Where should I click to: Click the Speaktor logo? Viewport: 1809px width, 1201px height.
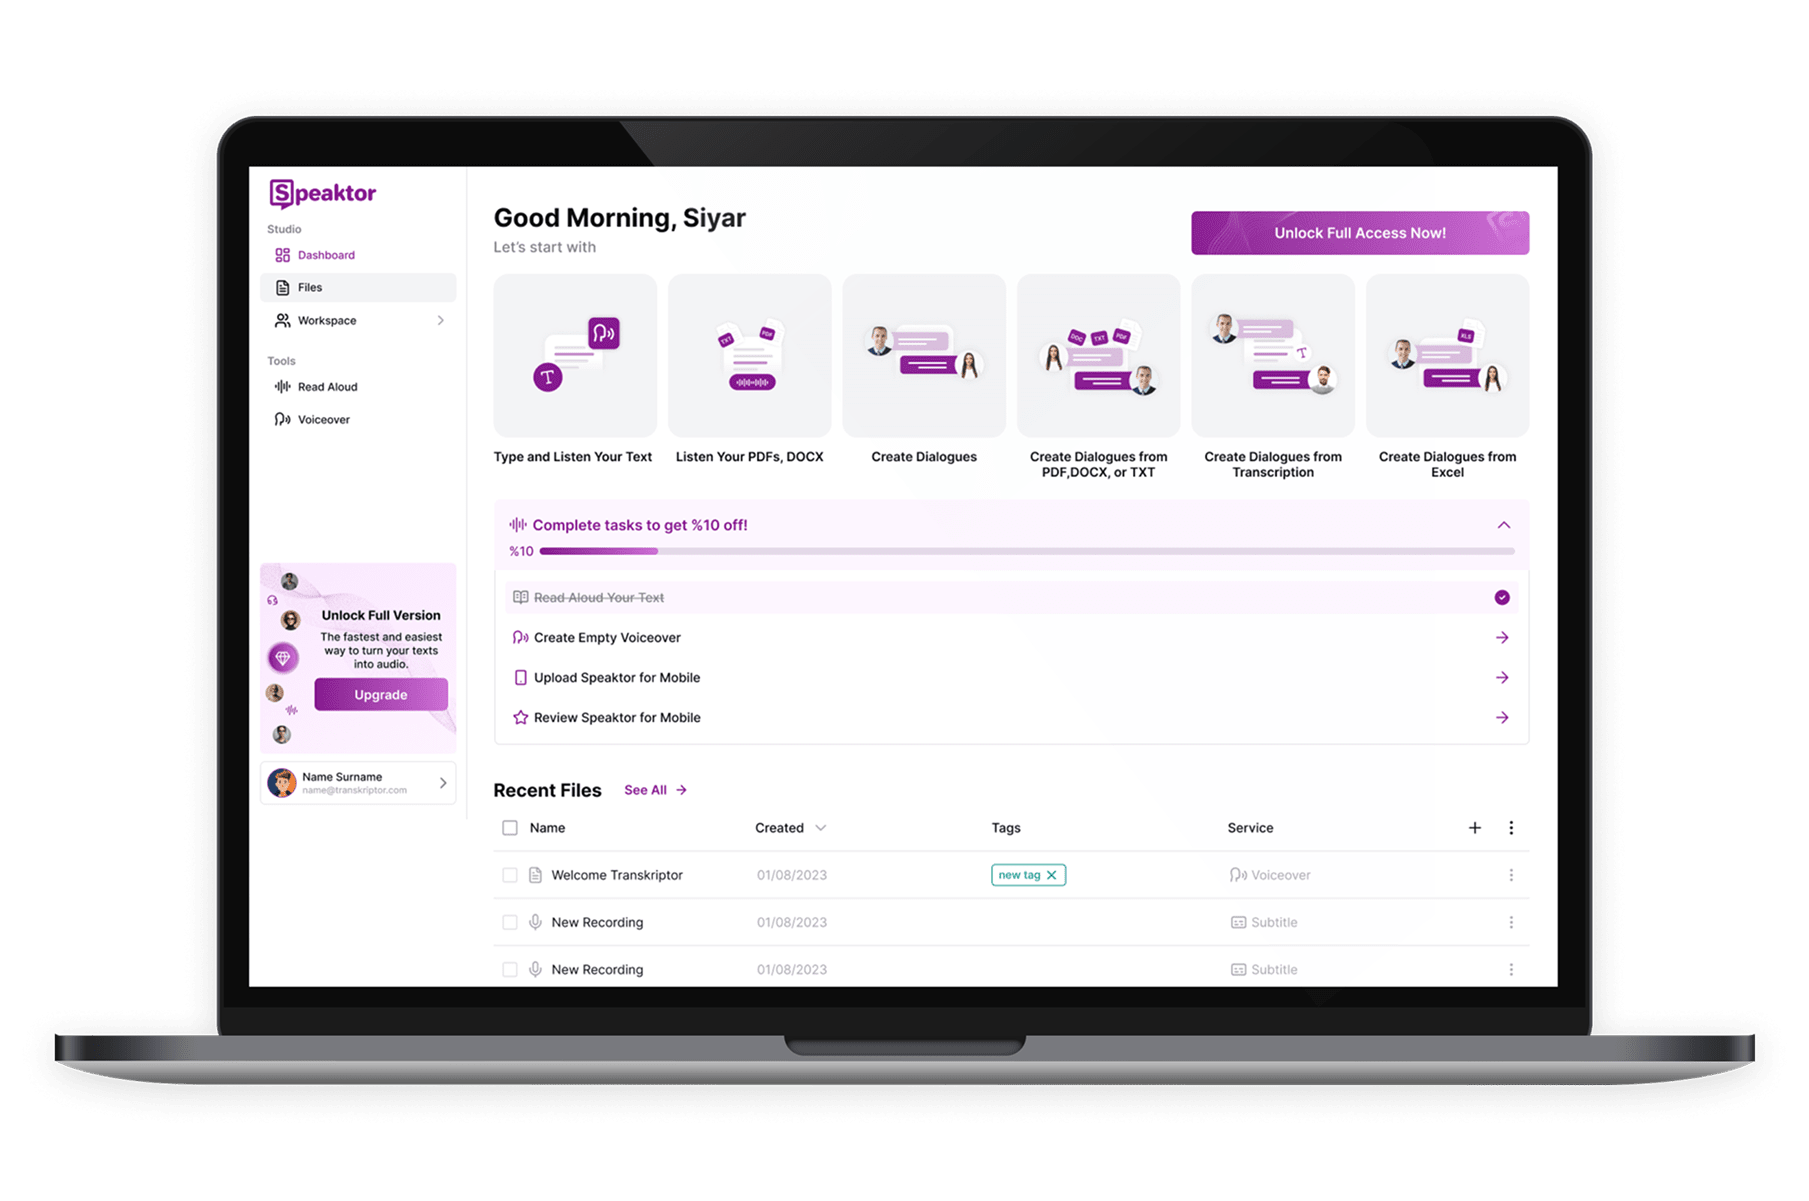[x=322, y=193]
